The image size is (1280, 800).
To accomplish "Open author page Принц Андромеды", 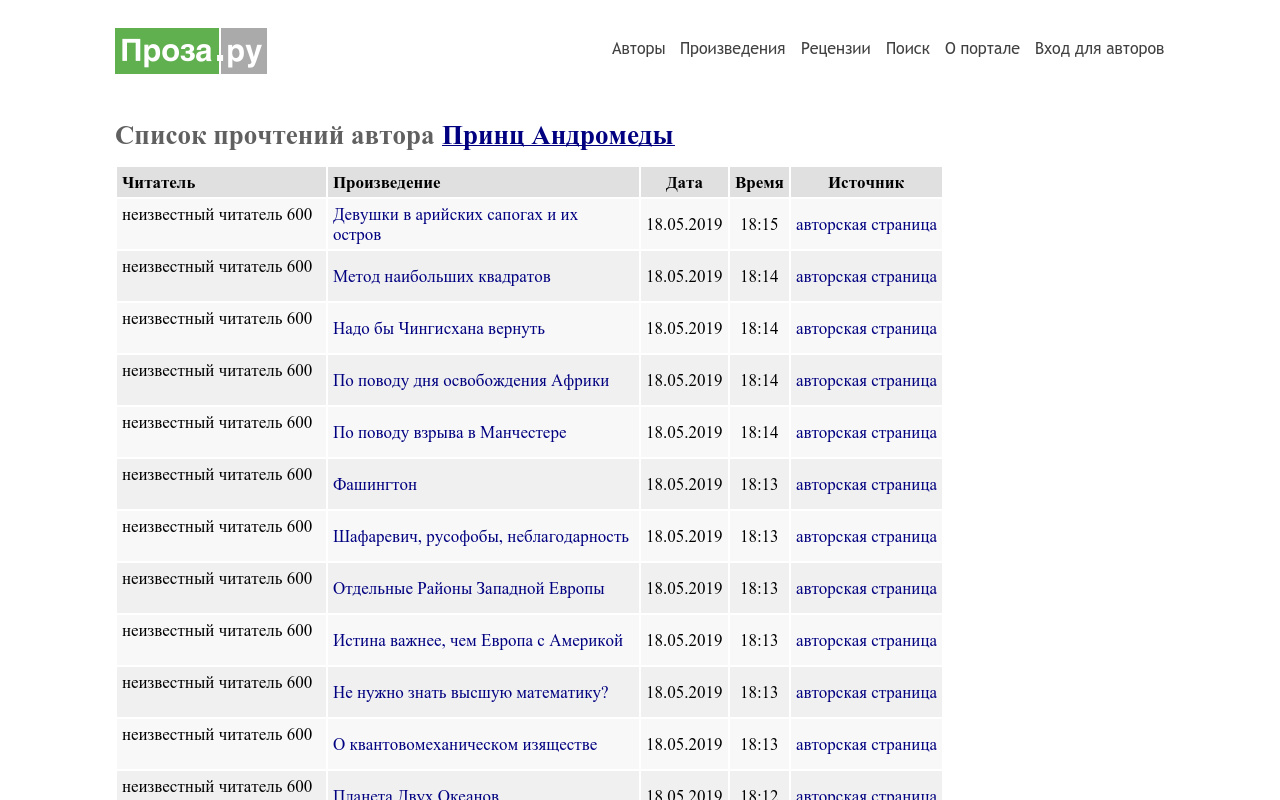I will [558, 135].
